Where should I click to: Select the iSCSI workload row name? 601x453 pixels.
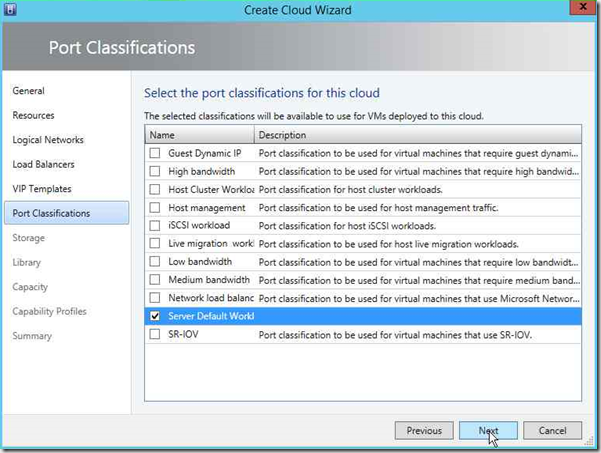click(199, 225)
